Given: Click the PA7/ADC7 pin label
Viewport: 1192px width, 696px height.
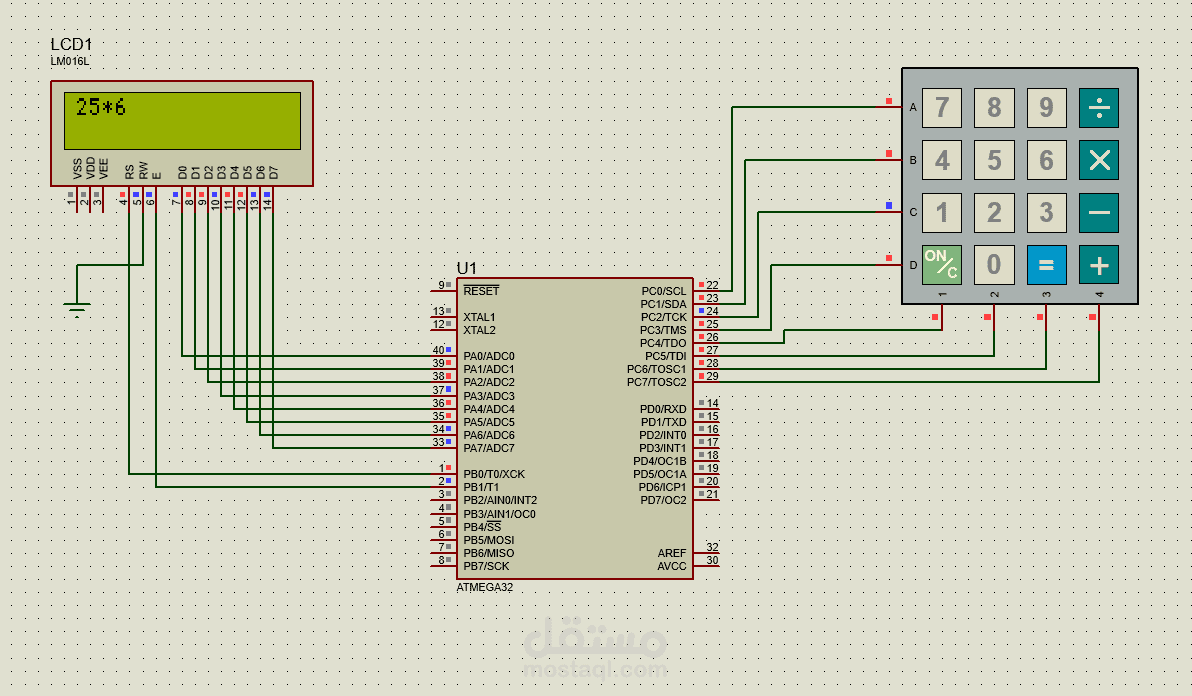Looking at the screenshot, I should click(489, 448).
